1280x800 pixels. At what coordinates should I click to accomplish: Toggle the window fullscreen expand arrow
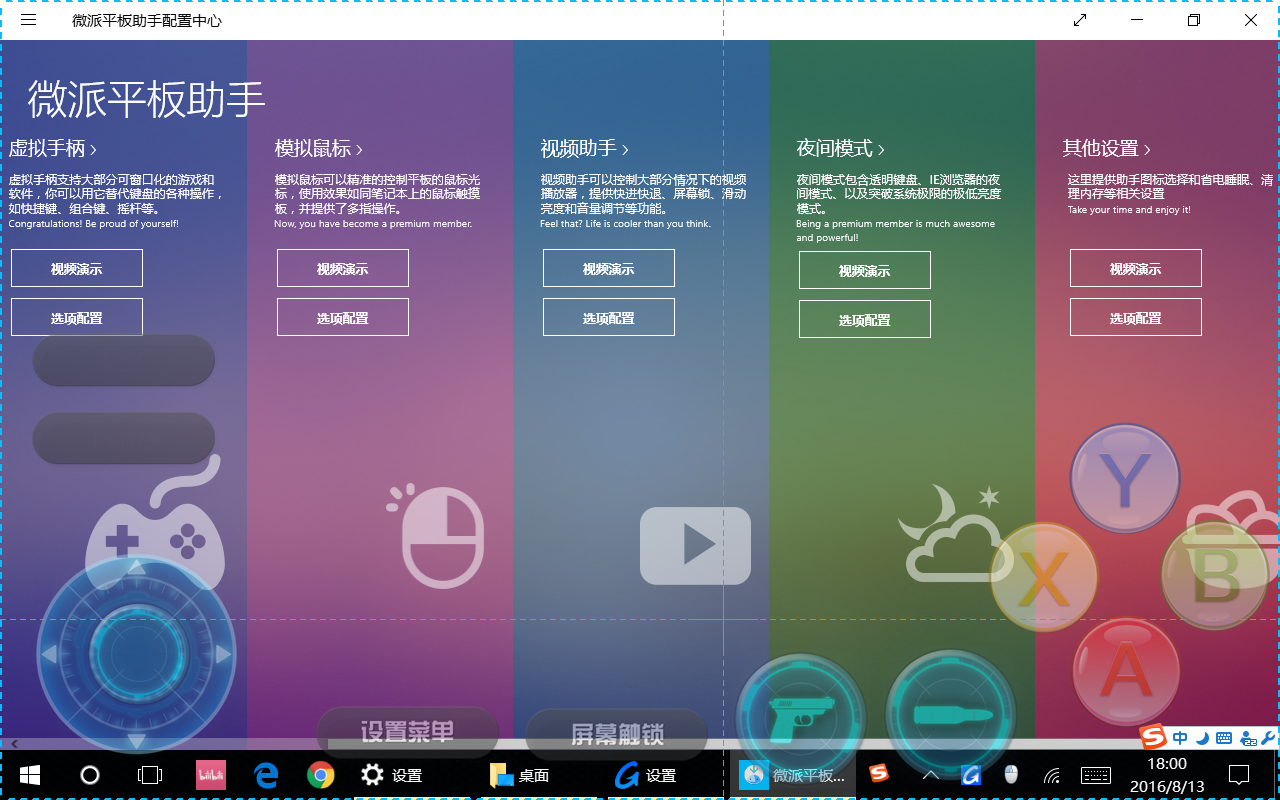(x=1080, y=20)
